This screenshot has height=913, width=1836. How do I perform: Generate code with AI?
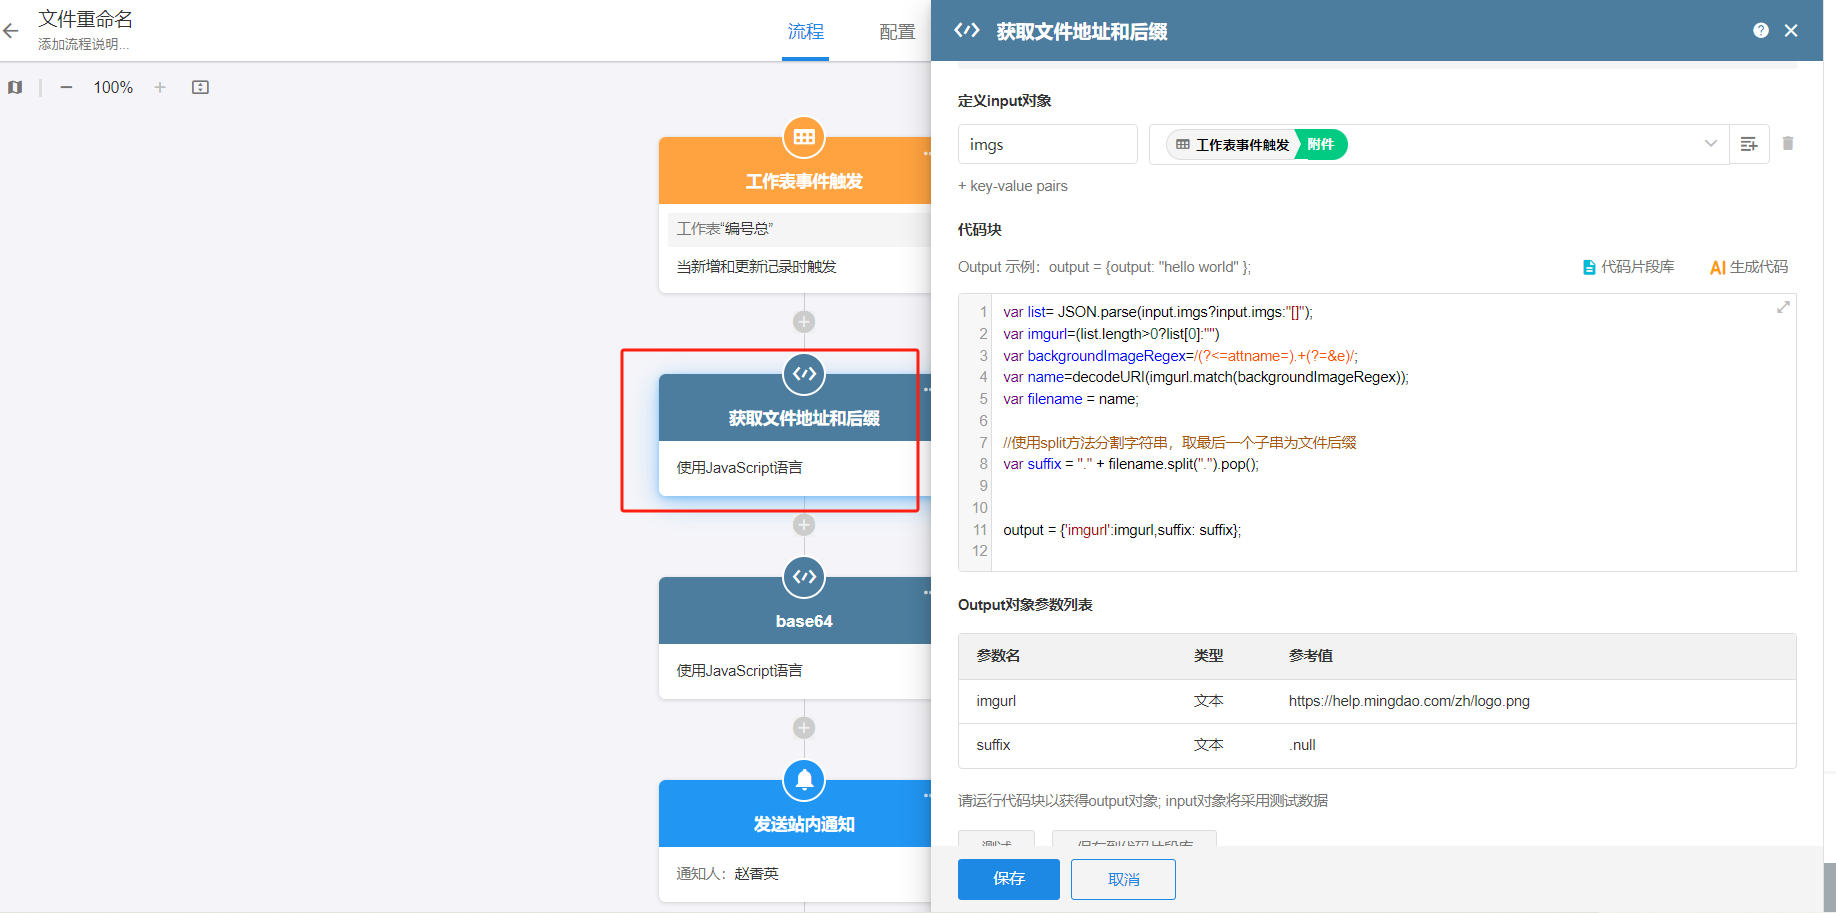pos(1749,267)
